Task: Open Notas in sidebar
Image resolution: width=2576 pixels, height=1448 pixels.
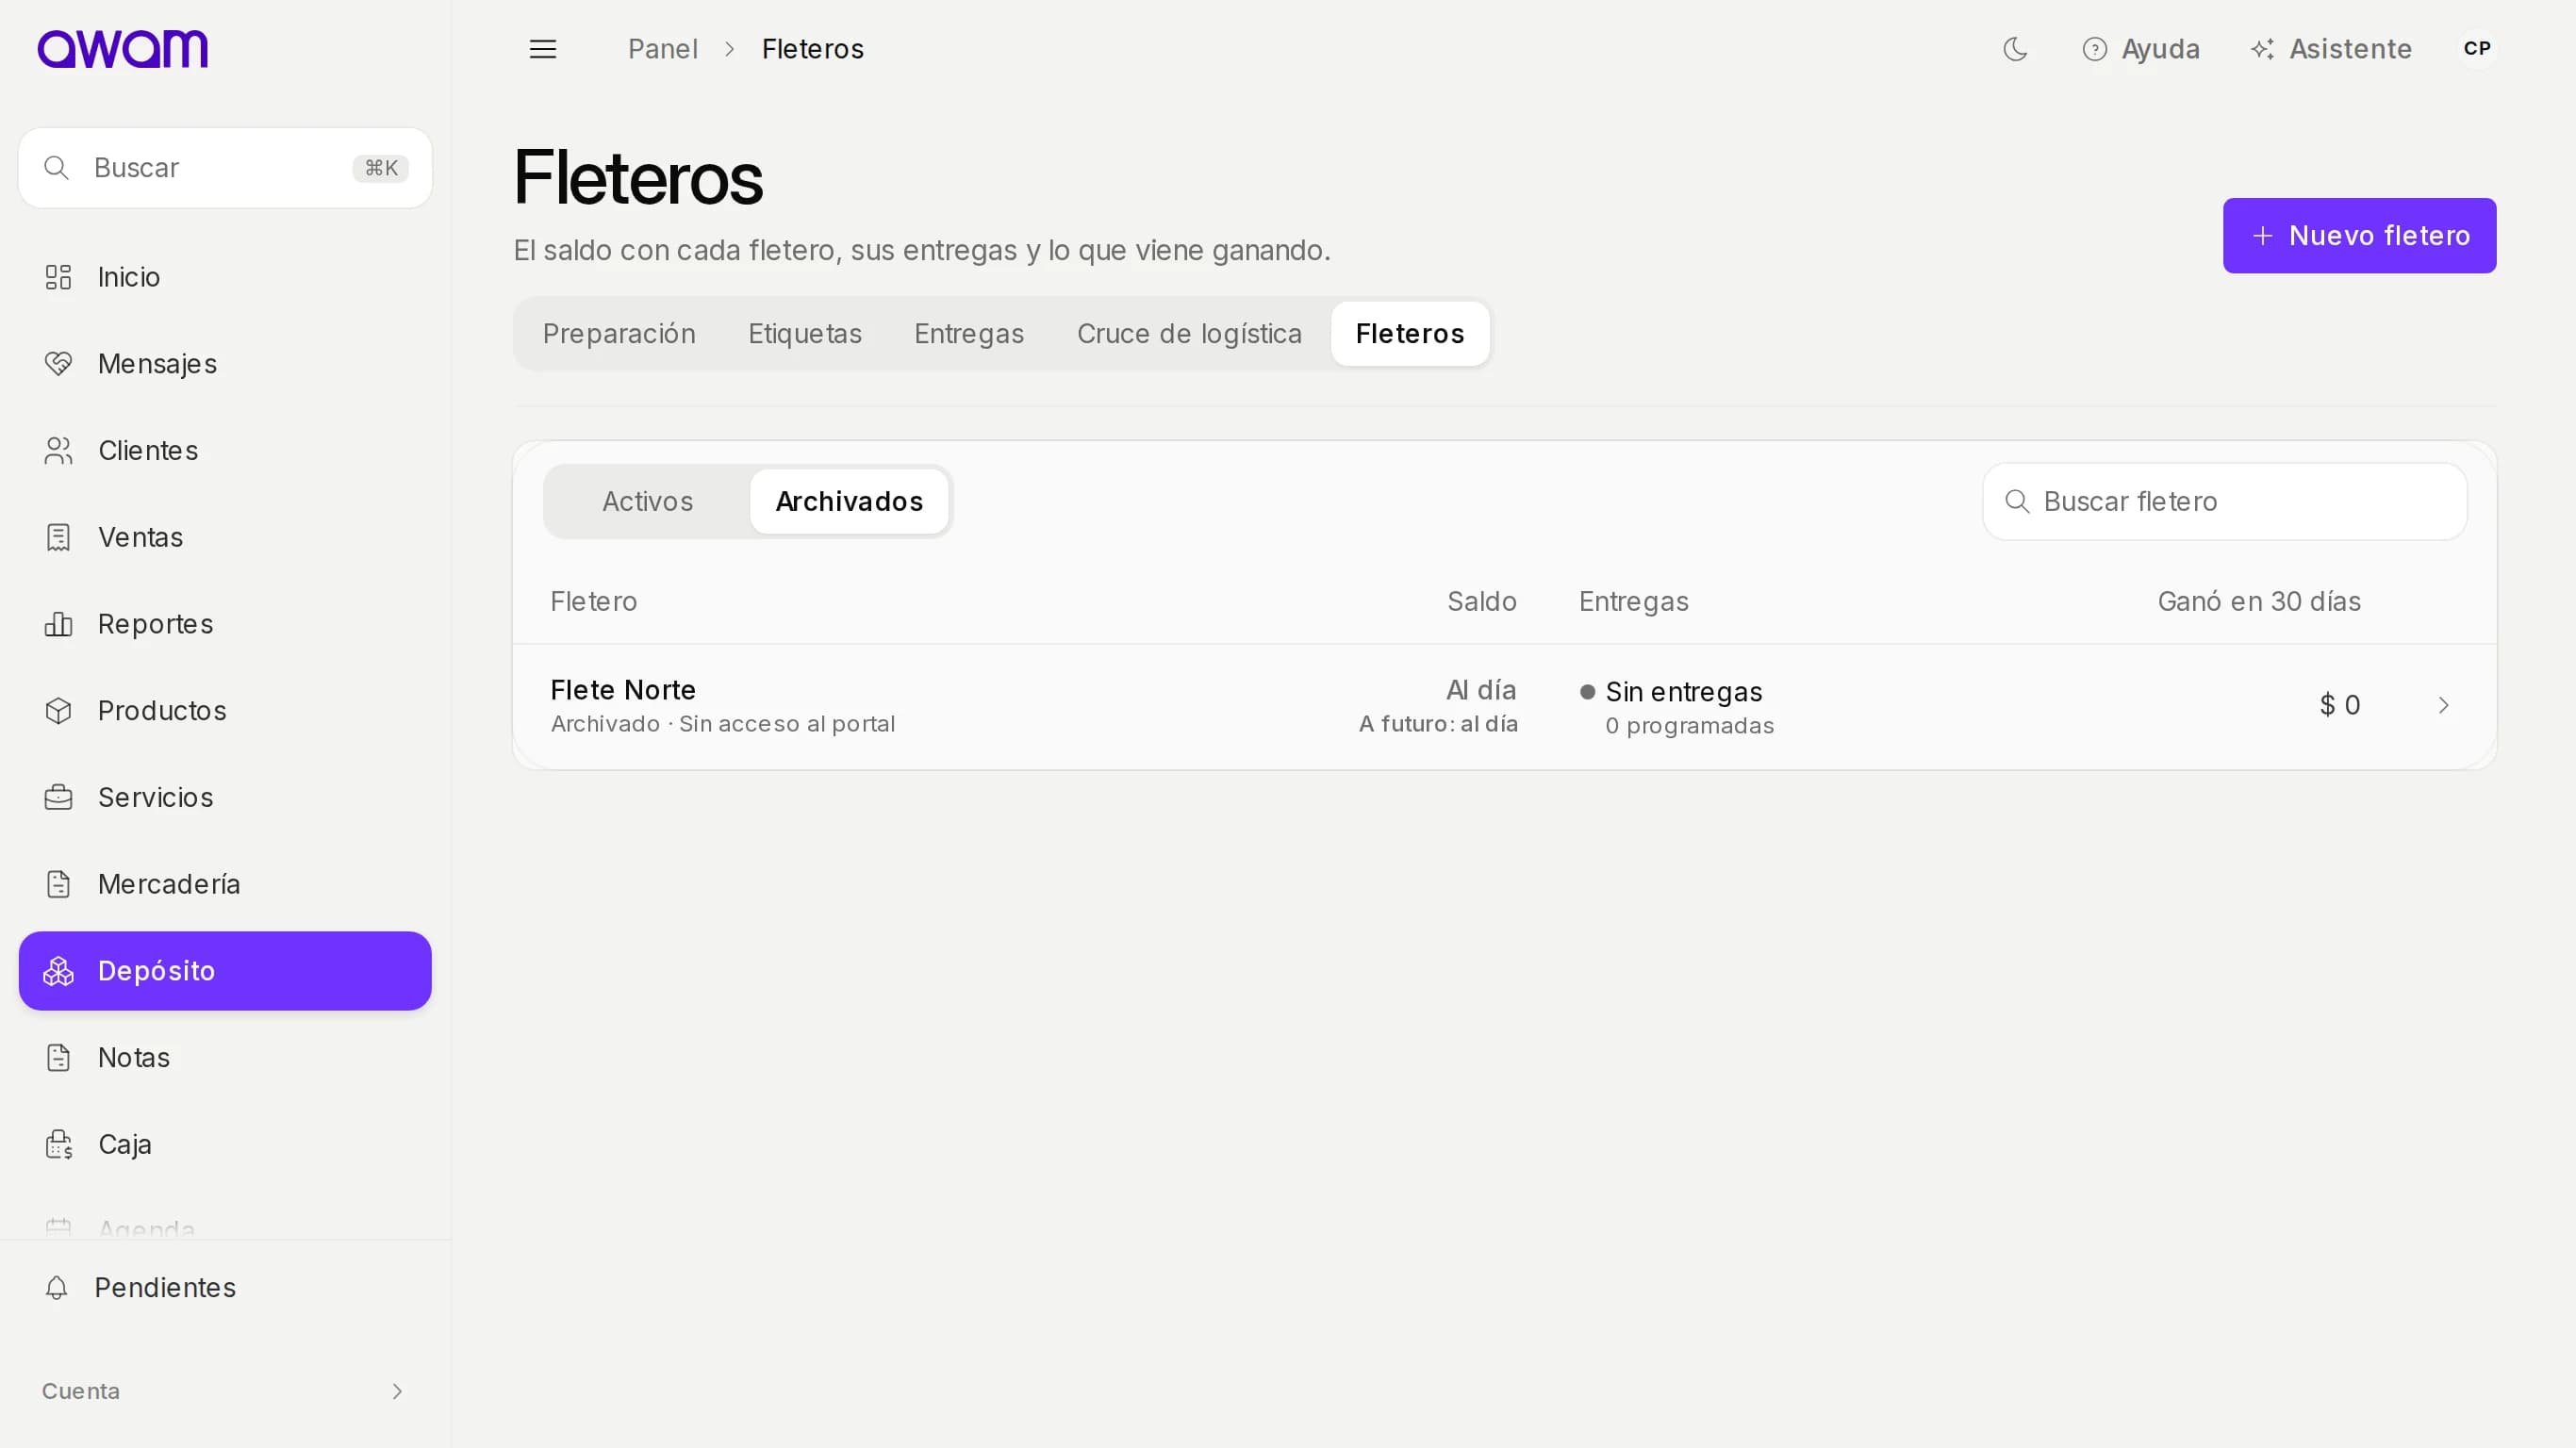Action: coord(225,1058)
